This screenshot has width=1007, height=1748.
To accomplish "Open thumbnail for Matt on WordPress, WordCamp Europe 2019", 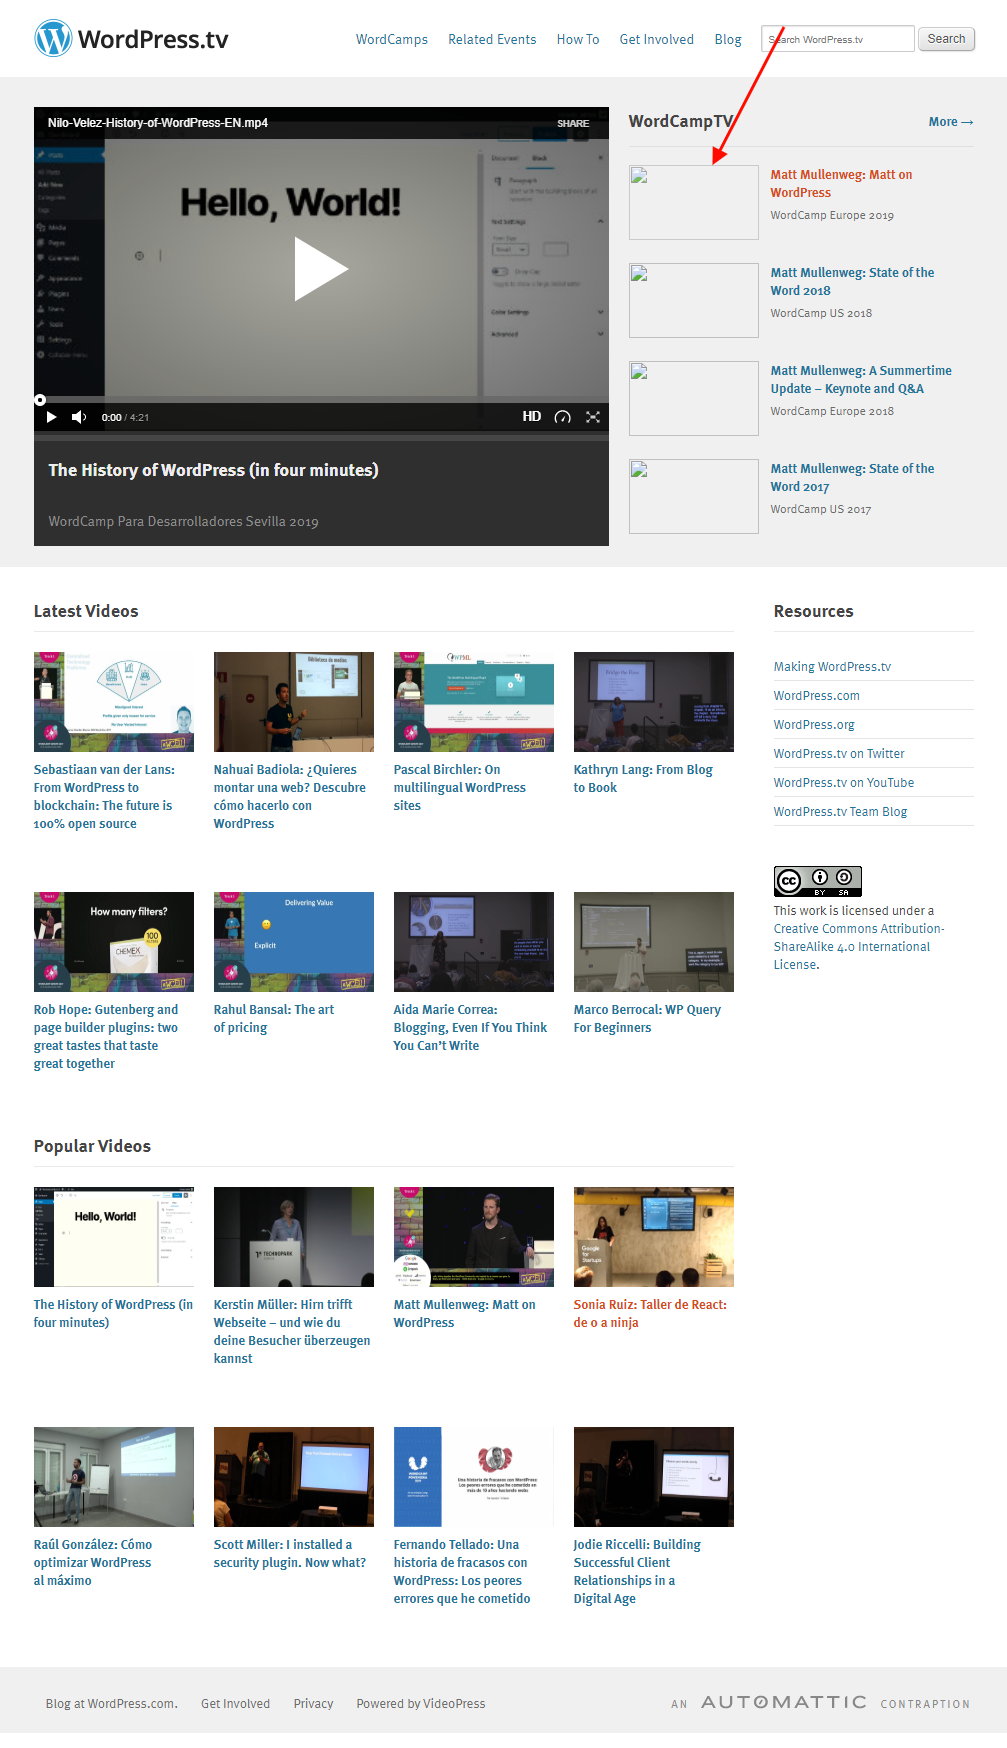I will point(694,203).
